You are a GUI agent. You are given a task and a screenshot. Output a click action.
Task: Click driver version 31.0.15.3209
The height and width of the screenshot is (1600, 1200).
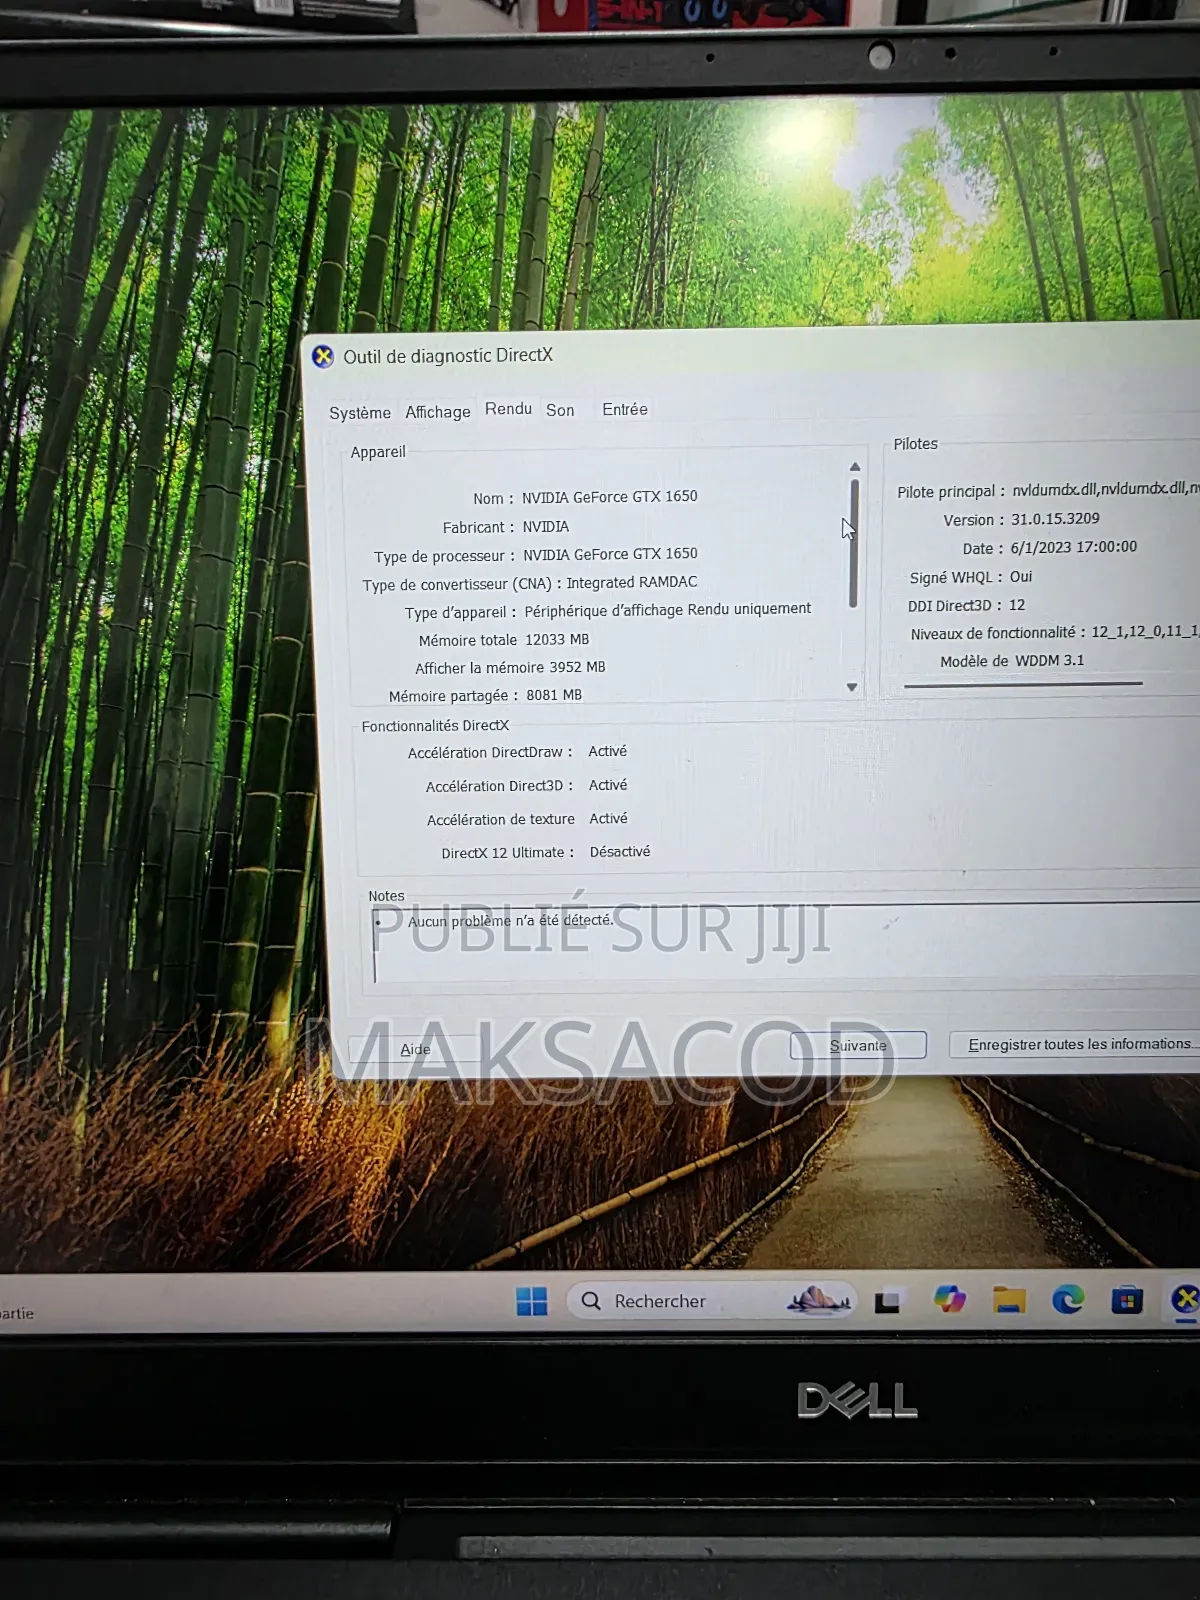click(x=1055, y=519)
